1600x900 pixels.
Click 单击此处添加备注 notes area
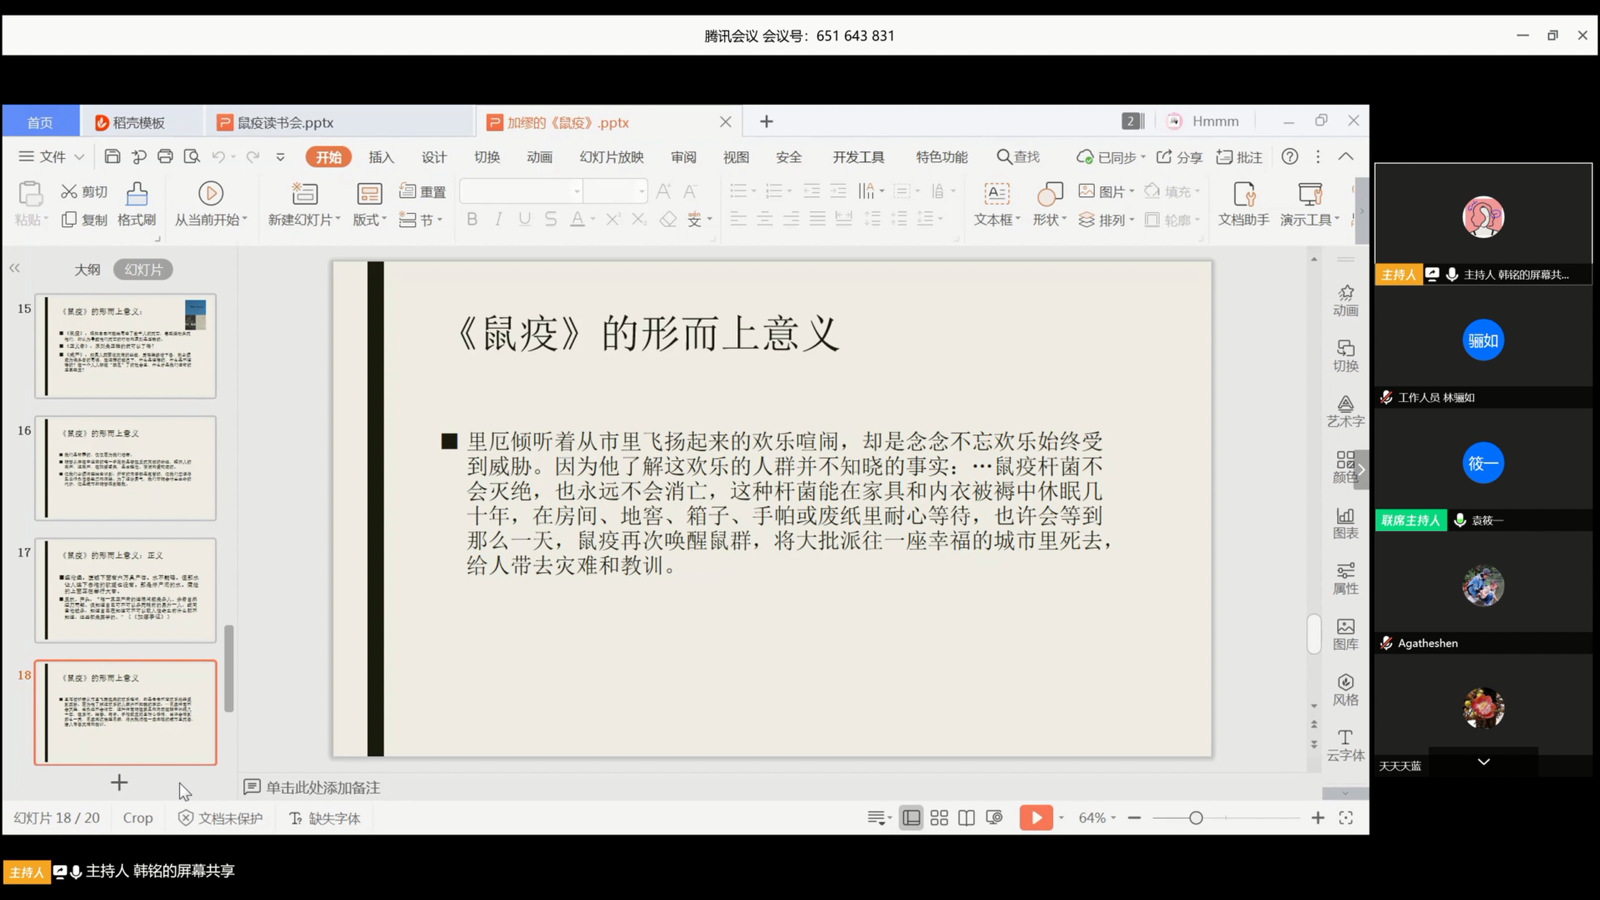click(x=322, y=788)
